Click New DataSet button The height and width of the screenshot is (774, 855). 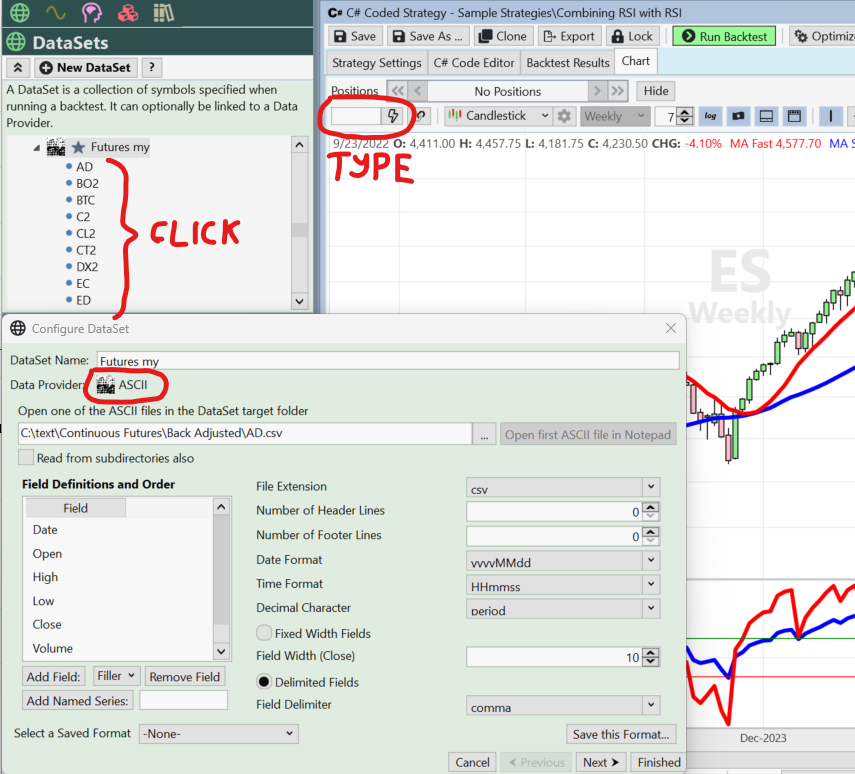click(x=86, y=68)
